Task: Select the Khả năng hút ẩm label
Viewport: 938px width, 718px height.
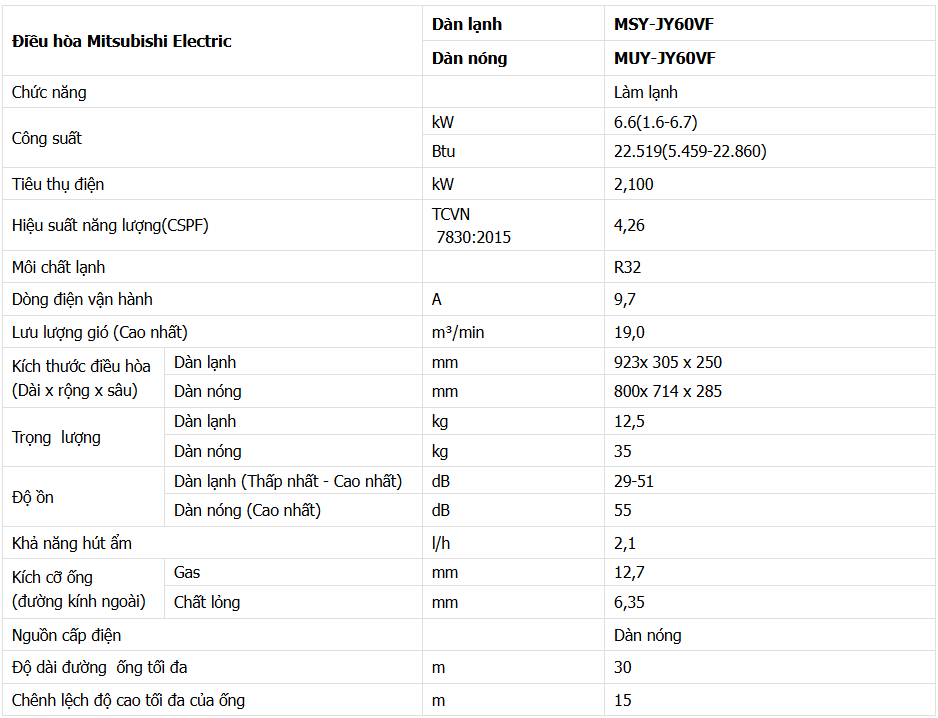Action: tap(72, 543)
